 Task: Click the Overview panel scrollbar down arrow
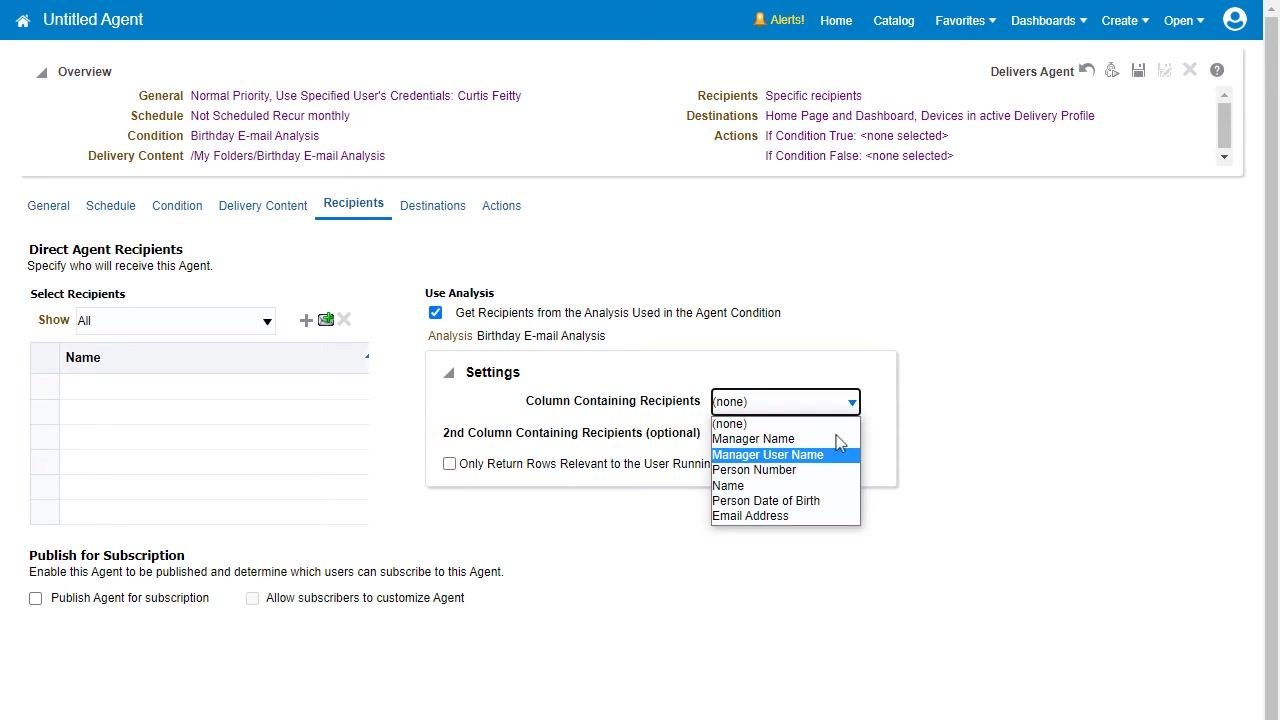click(1224, 157)
